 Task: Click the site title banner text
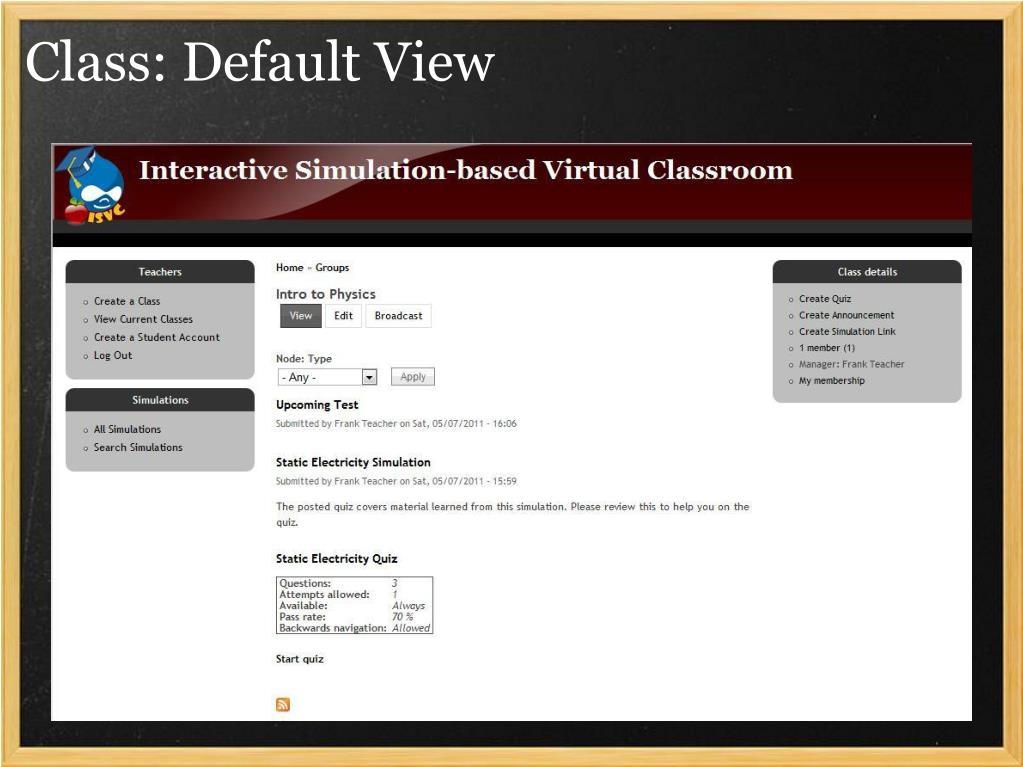pos(466,170)
